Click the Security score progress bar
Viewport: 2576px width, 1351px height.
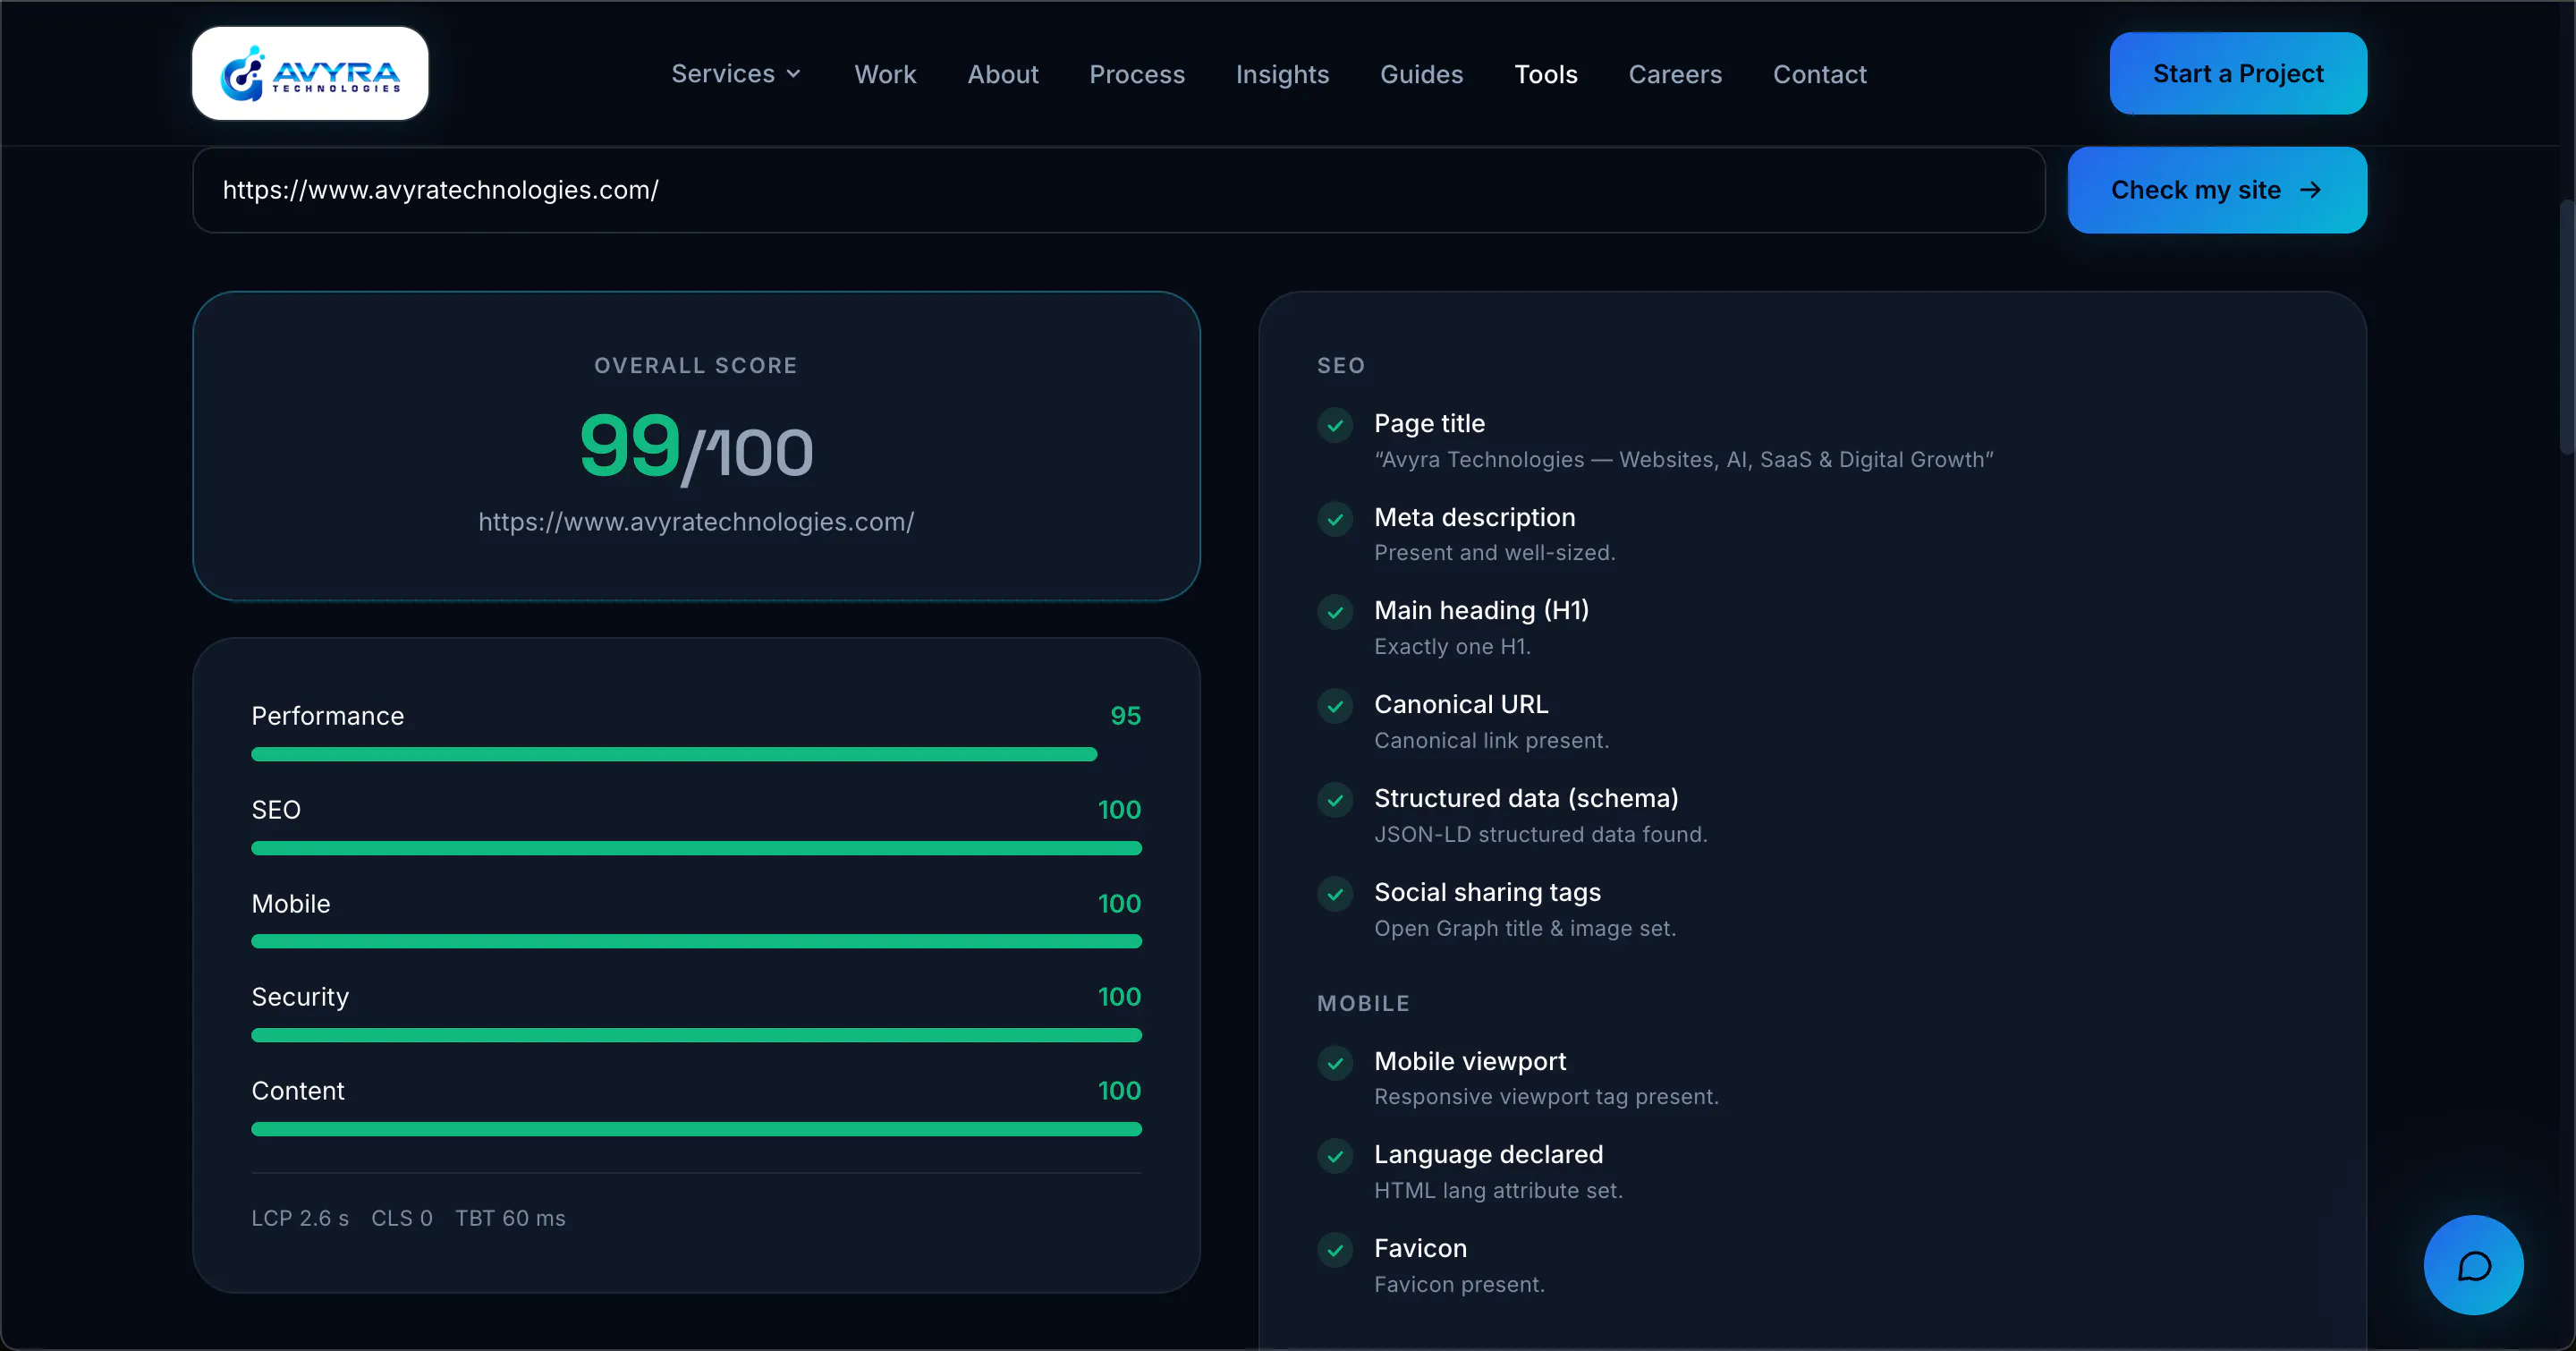pos(696,1035)
